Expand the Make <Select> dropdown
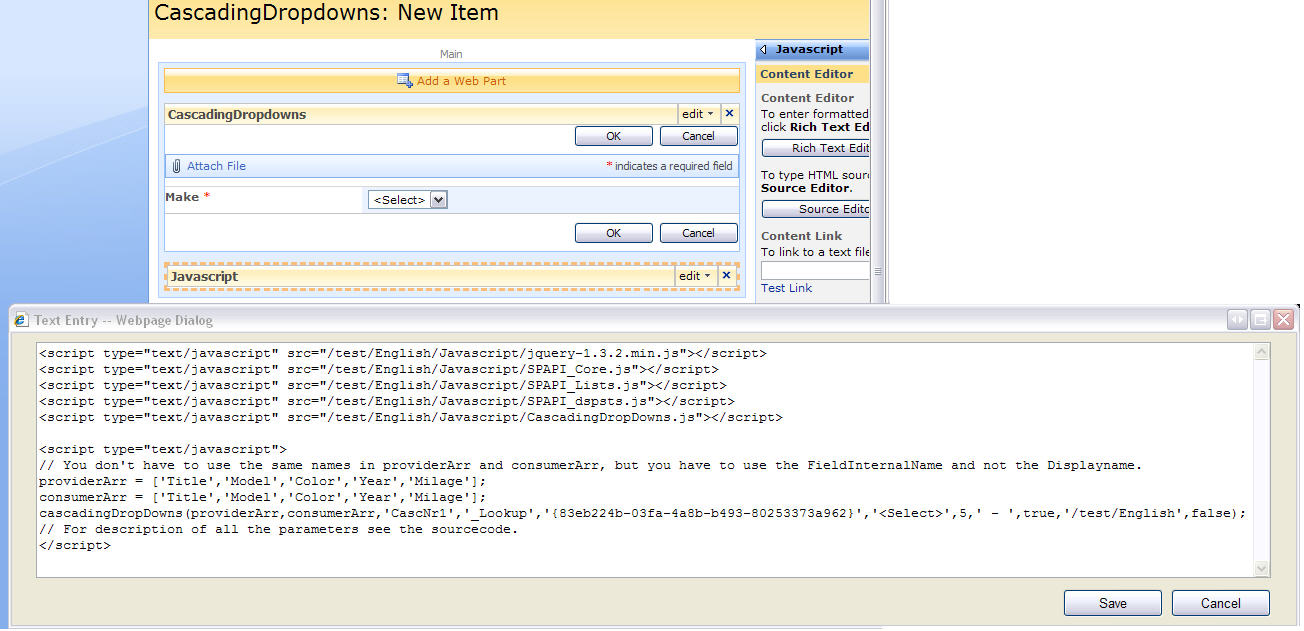The image size is (1304, 631). (438, 200)
